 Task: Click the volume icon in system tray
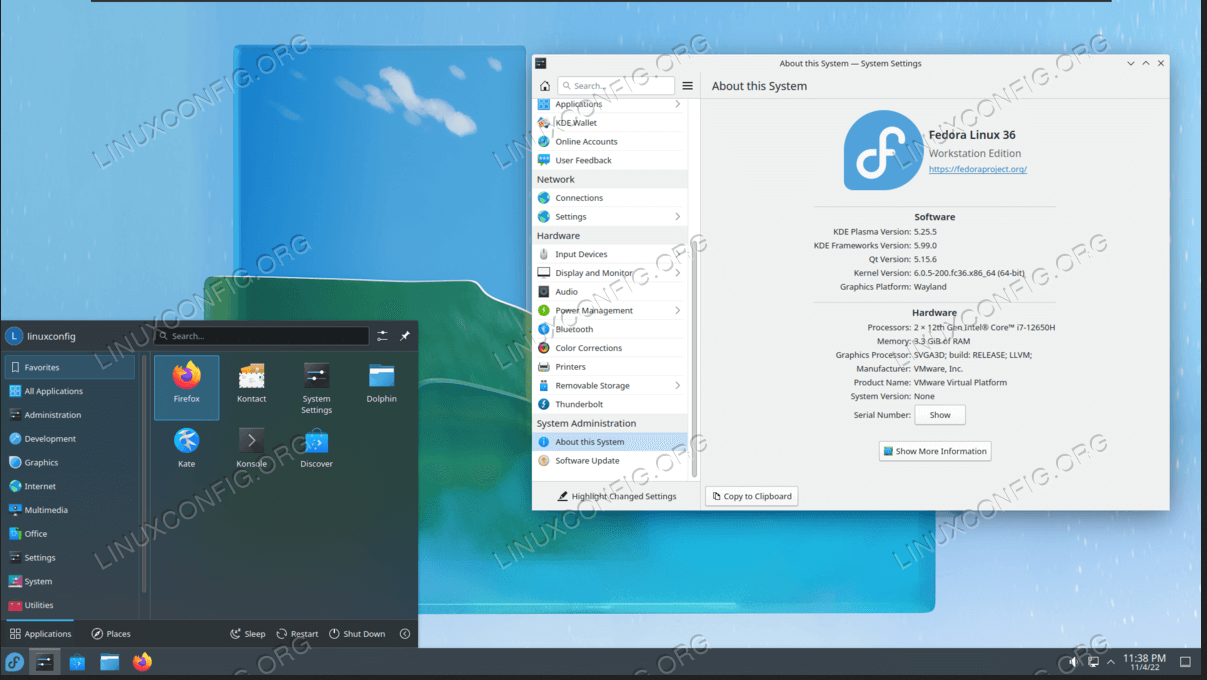pyautogui.click(x=1074, y=662)
